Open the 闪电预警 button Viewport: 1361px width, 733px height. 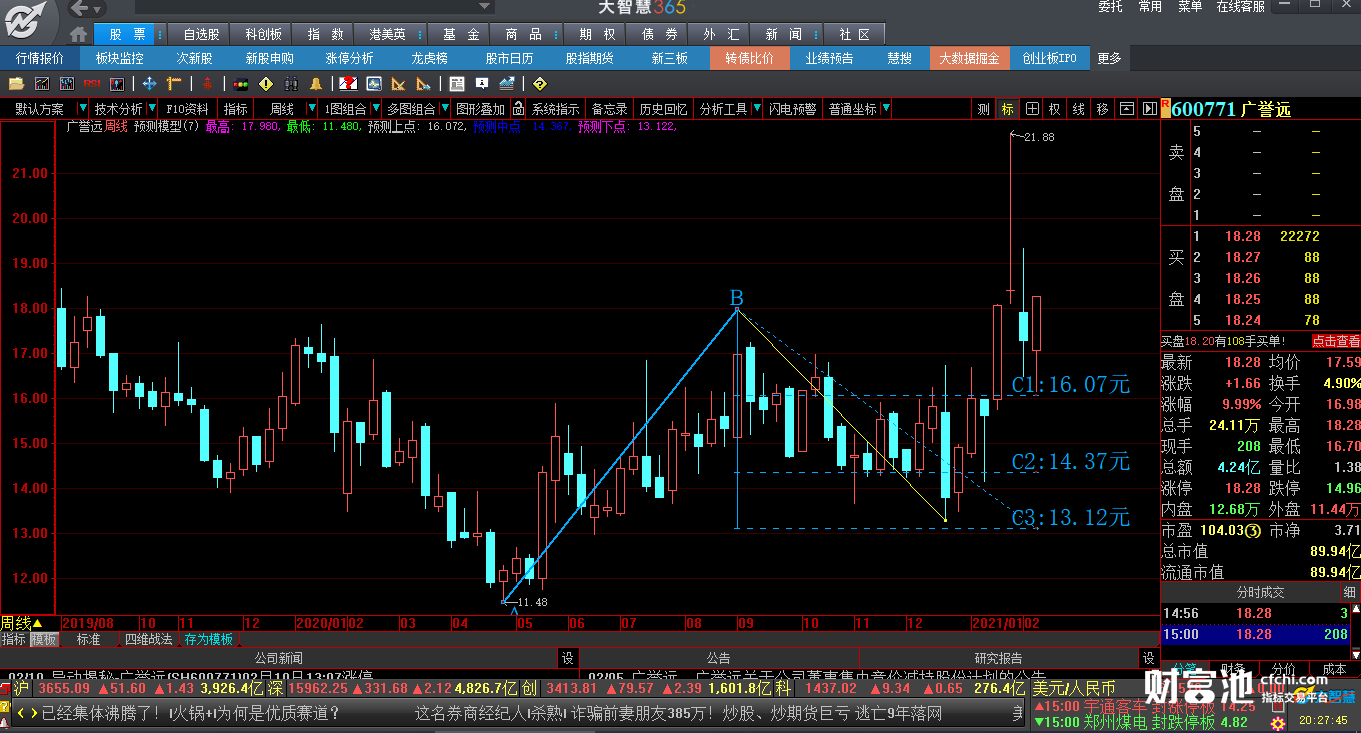tap(793, 109)
